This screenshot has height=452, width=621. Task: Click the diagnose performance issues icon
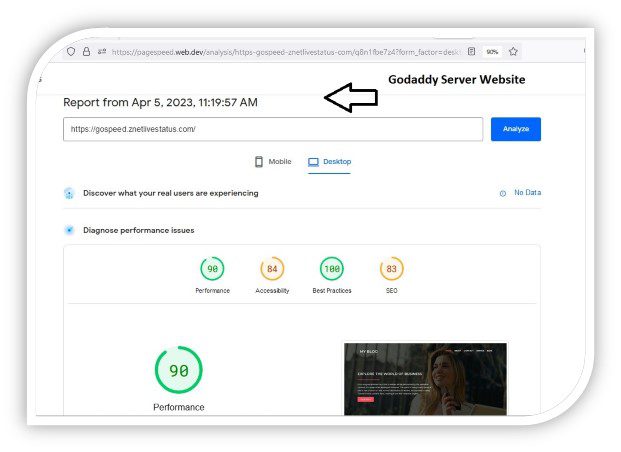[69, 230]
